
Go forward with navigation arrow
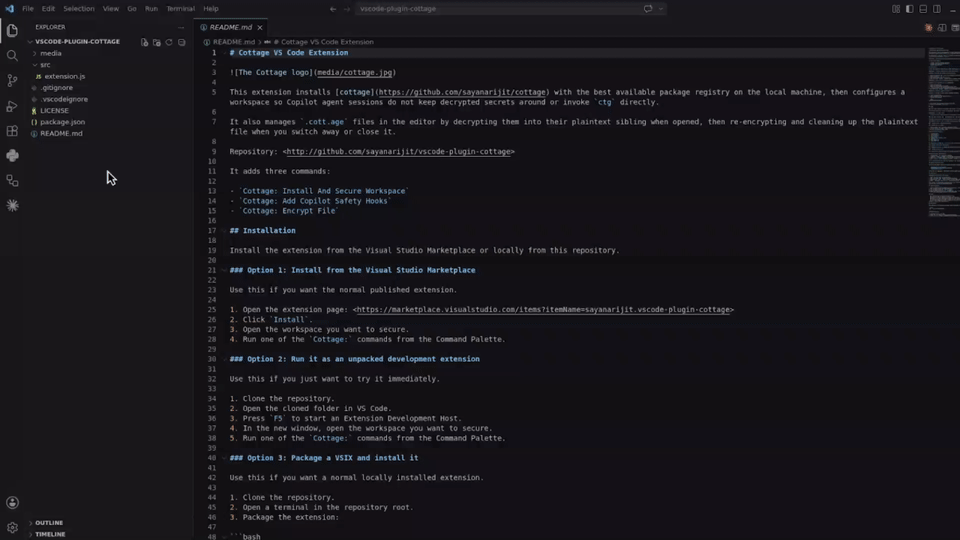click(x=347, y=9)
